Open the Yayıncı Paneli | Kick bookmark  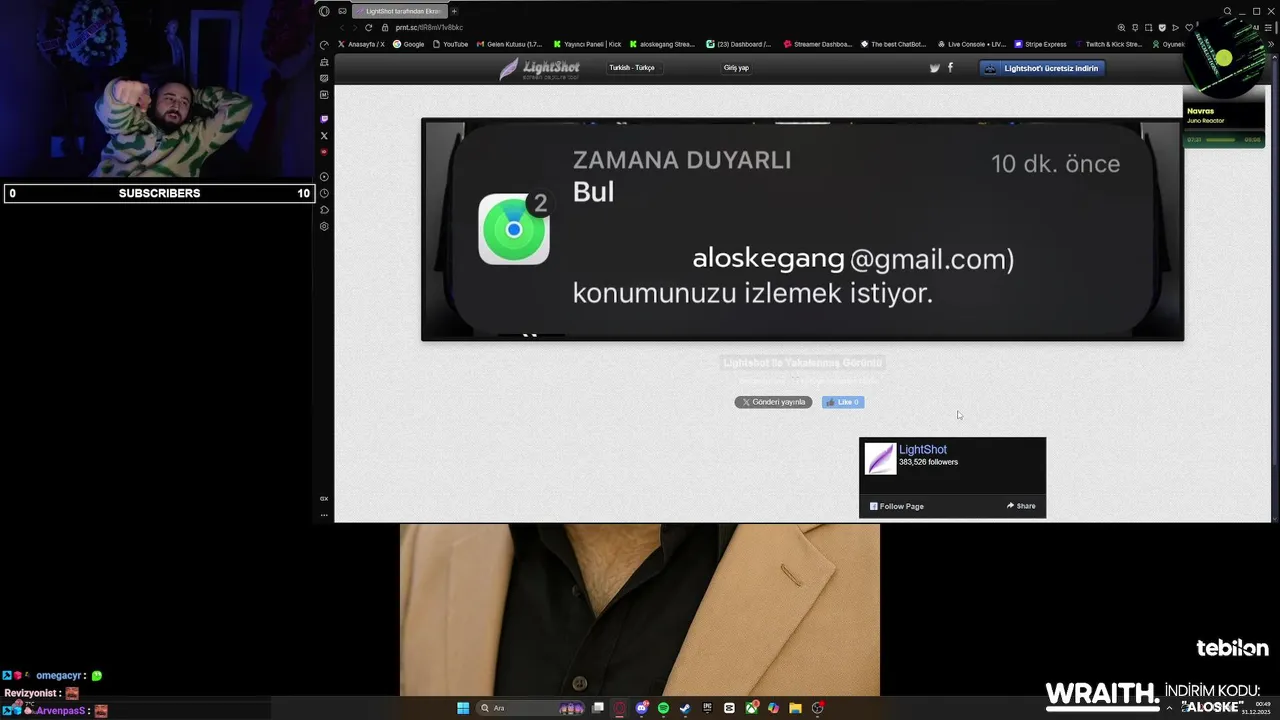(588, 44)
